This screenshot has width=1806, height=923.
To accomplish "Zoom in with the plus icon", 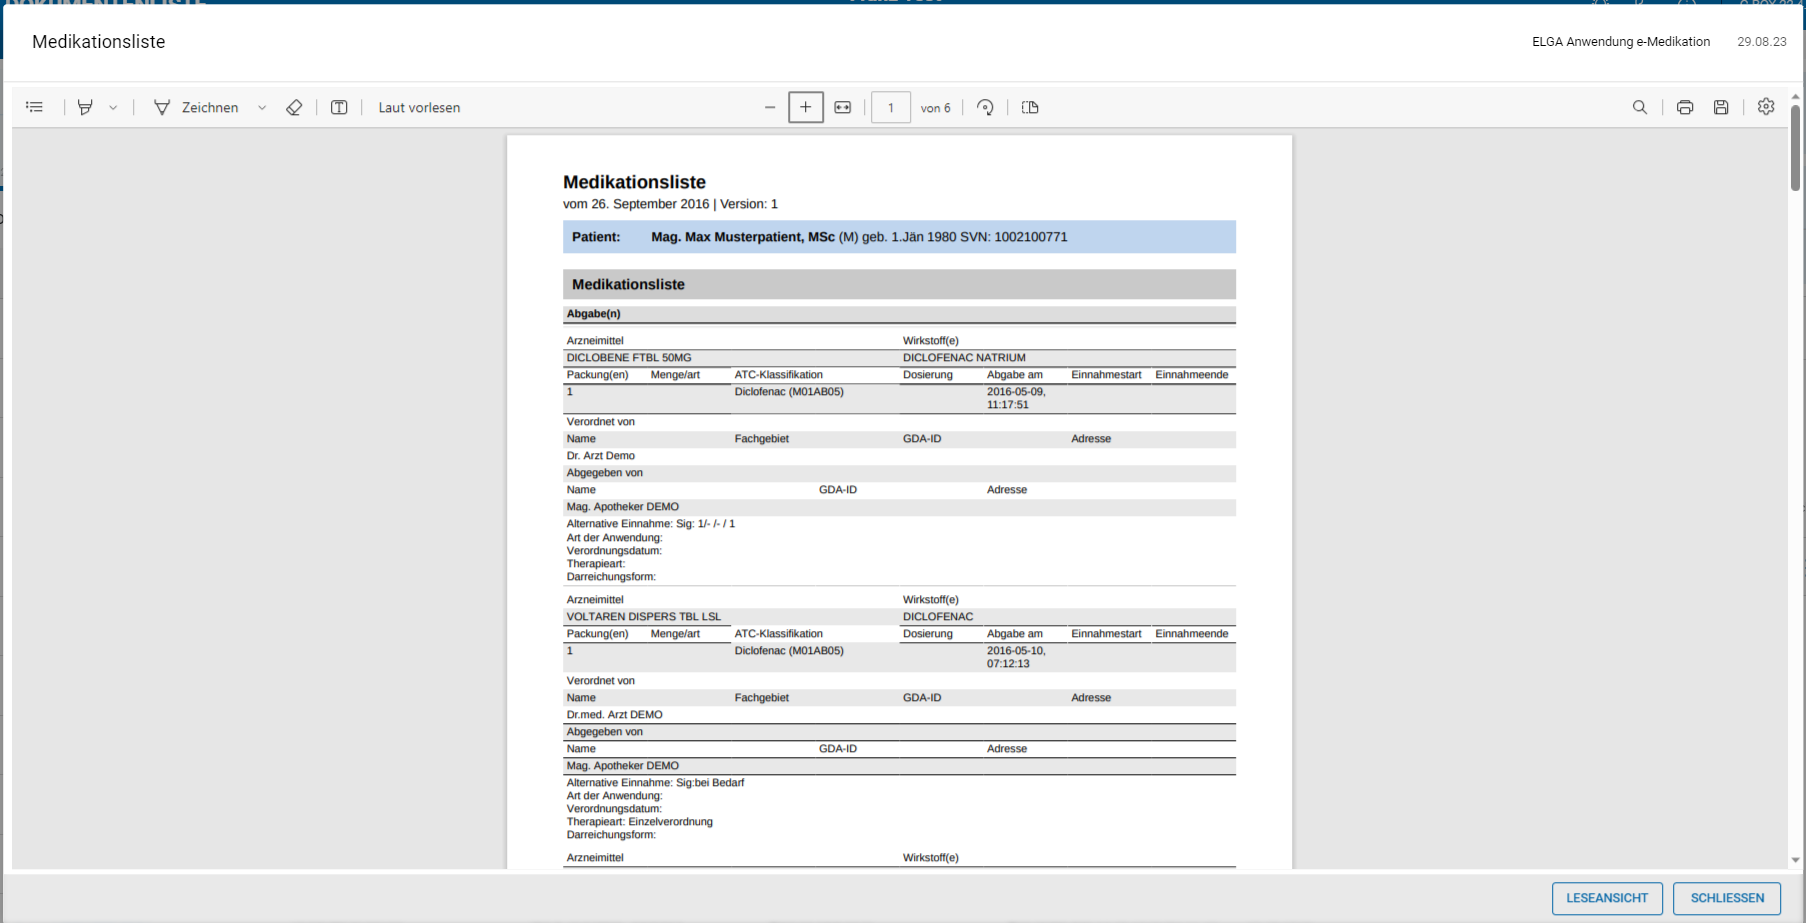I will click(806, 107).
